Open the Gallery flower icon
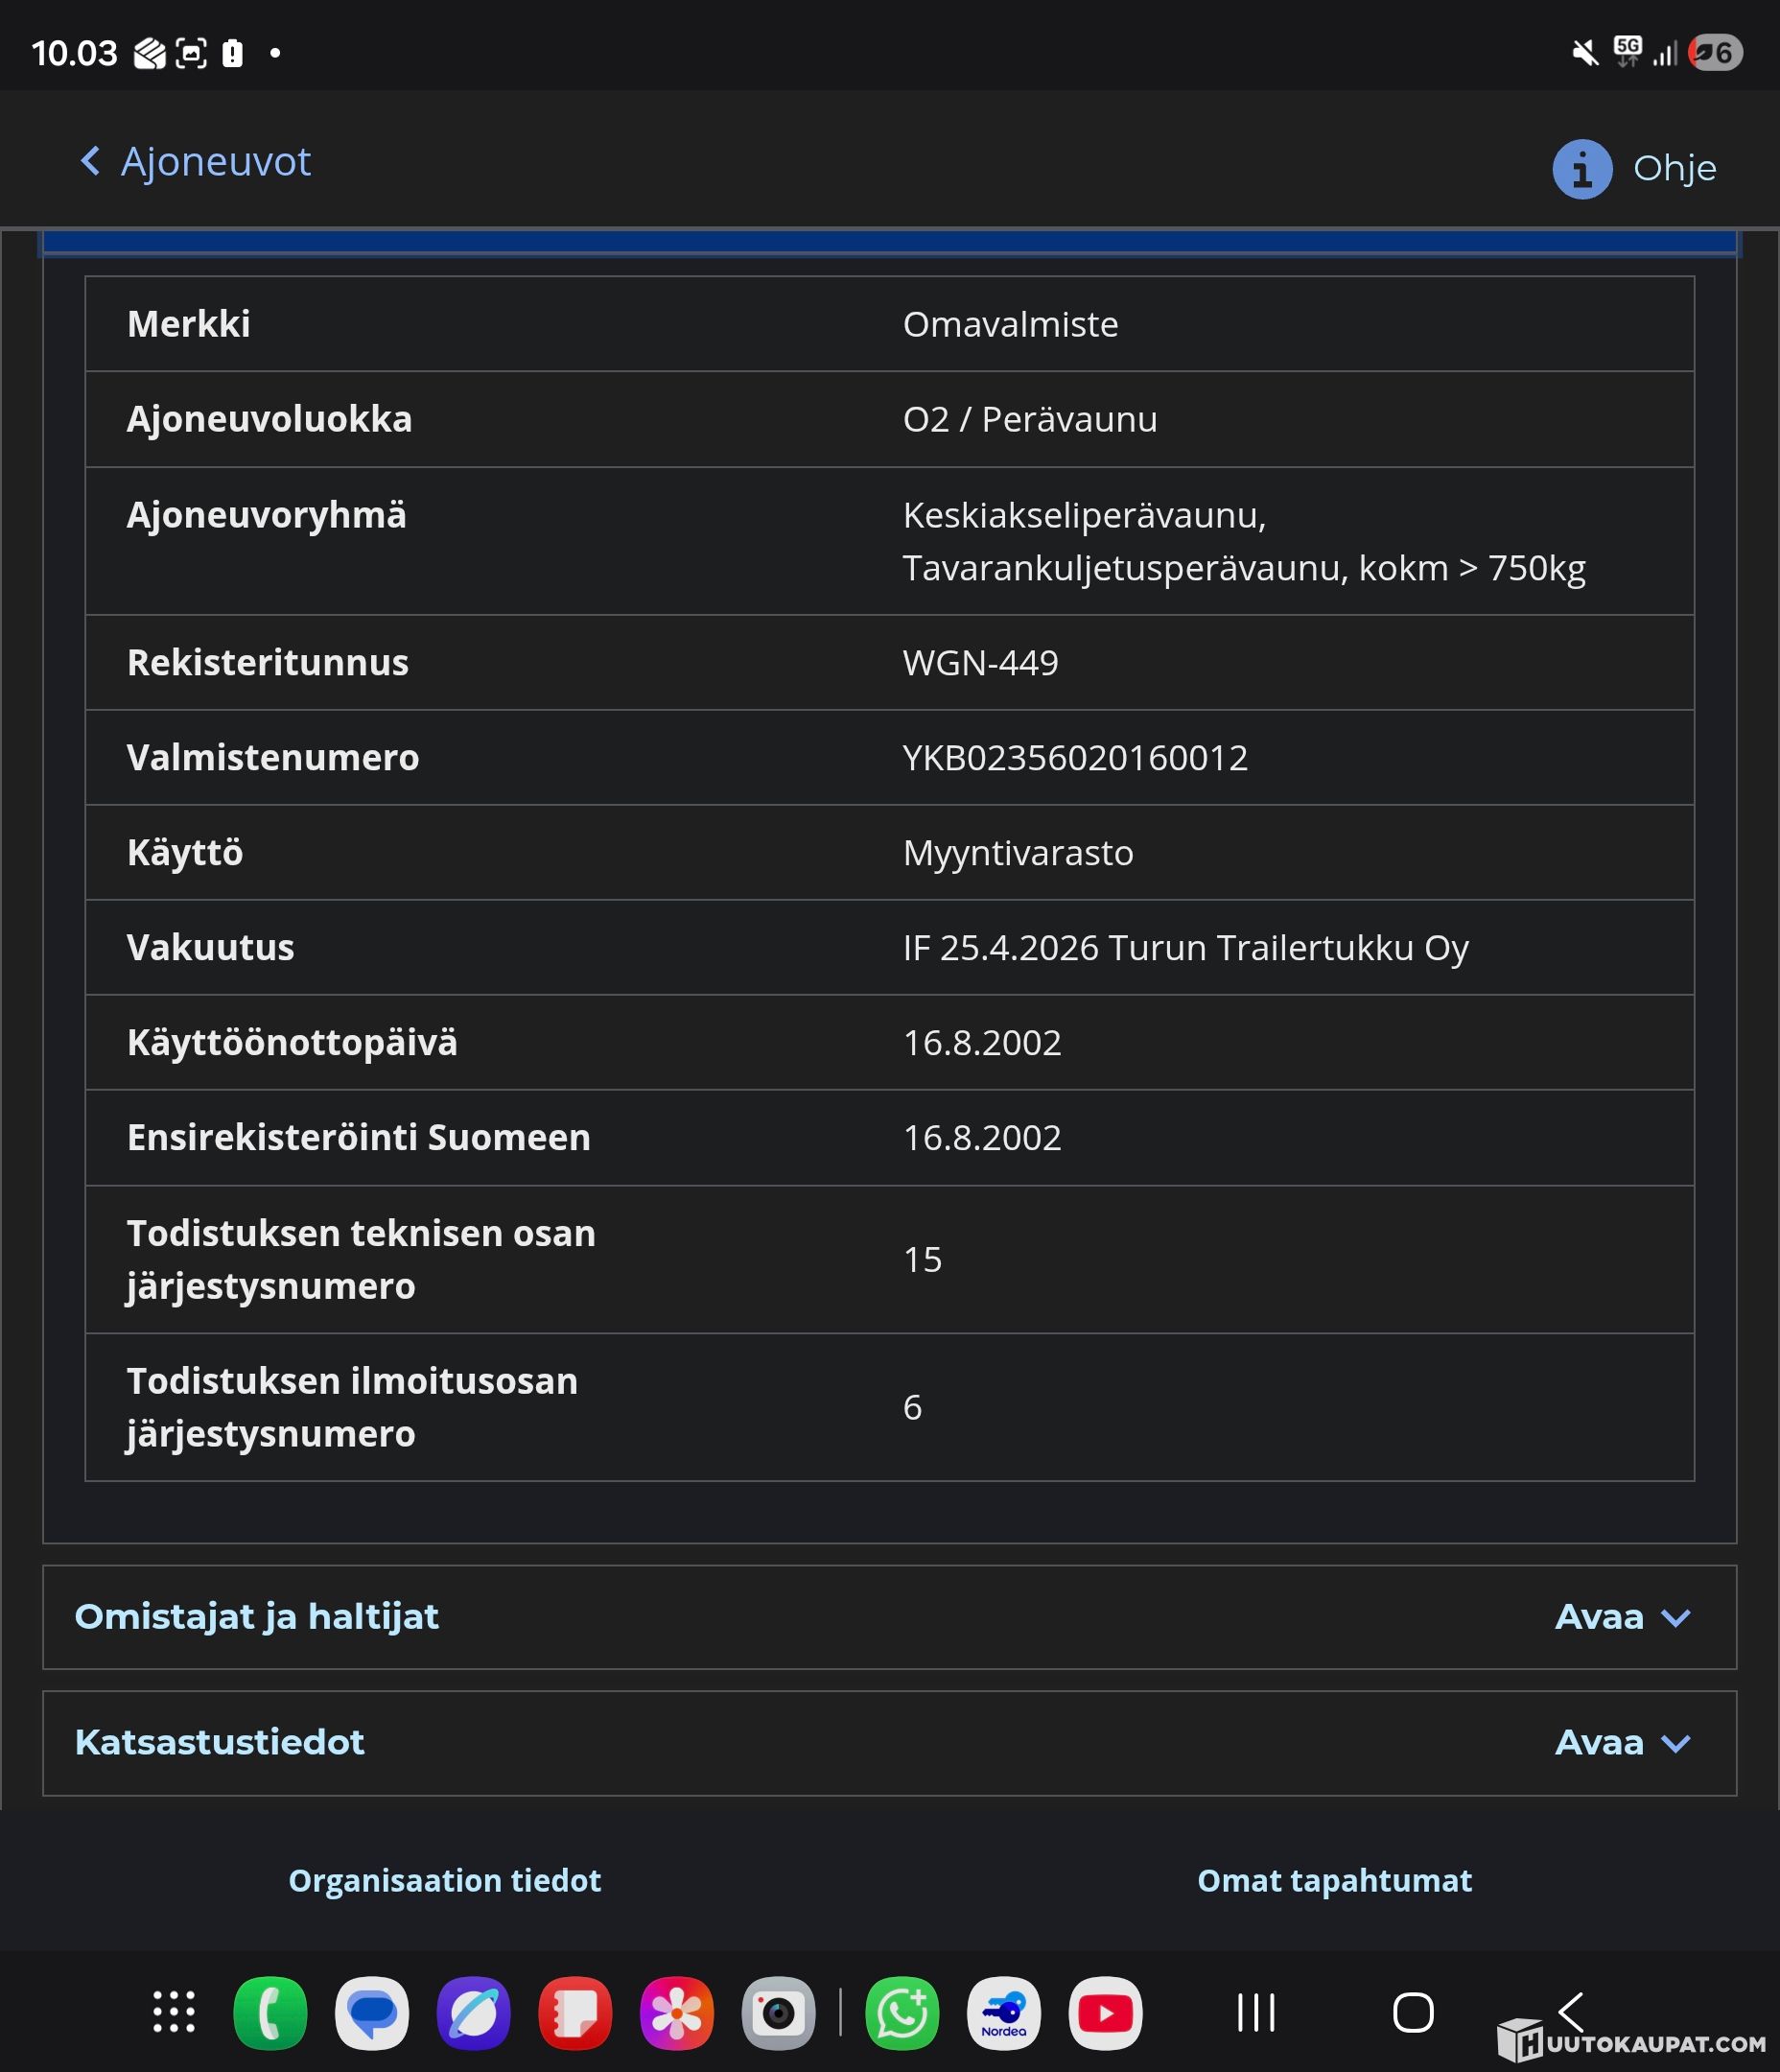 [x=677, y=2013]
